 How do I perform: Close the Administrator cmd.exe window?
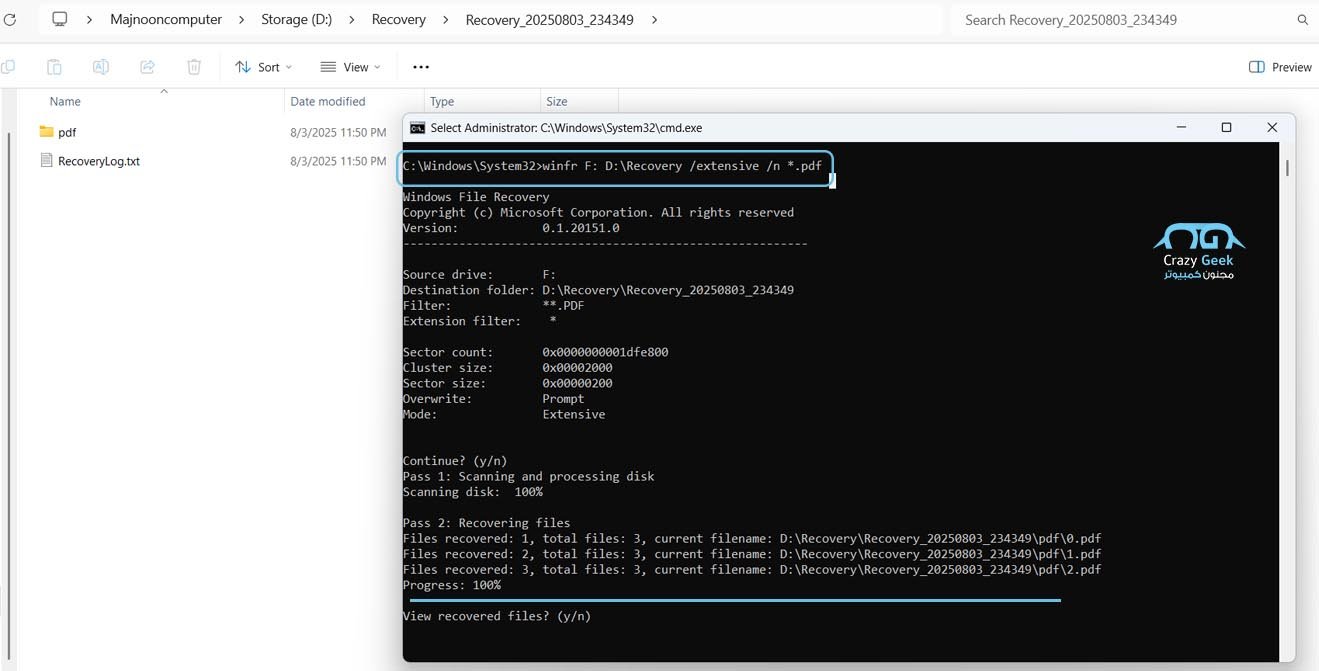[x=1272, y=128]
